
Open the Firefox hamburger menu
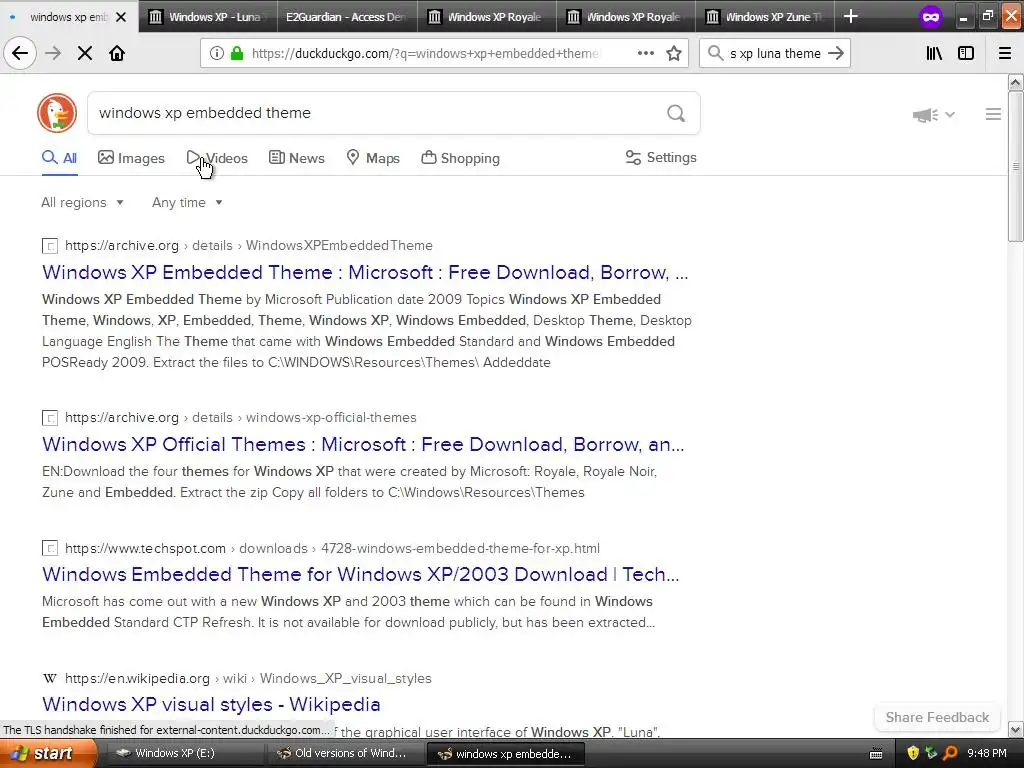(x=1005, y=53)
